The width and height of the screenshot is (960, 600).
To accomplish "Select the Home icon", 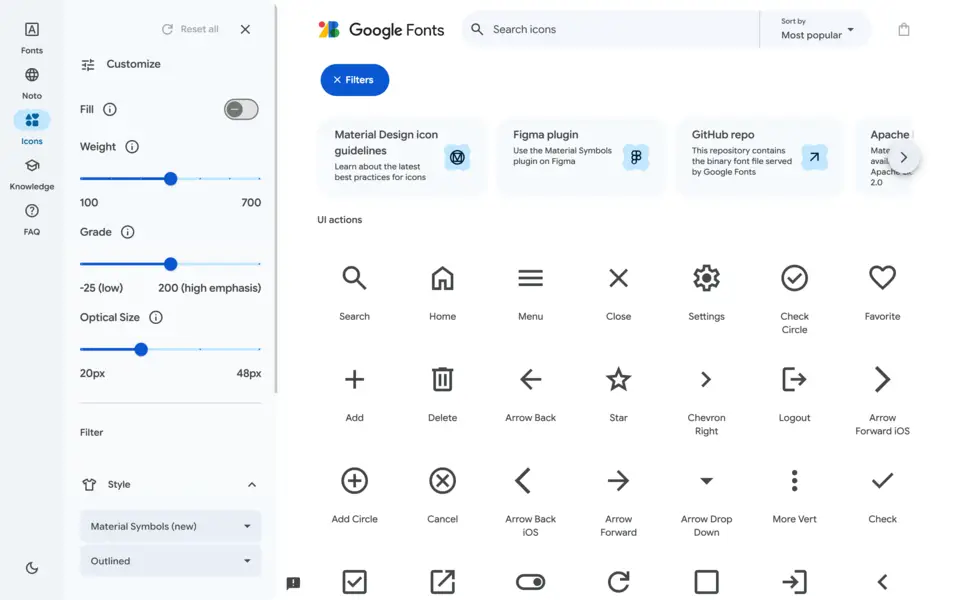I will point(442,278).
